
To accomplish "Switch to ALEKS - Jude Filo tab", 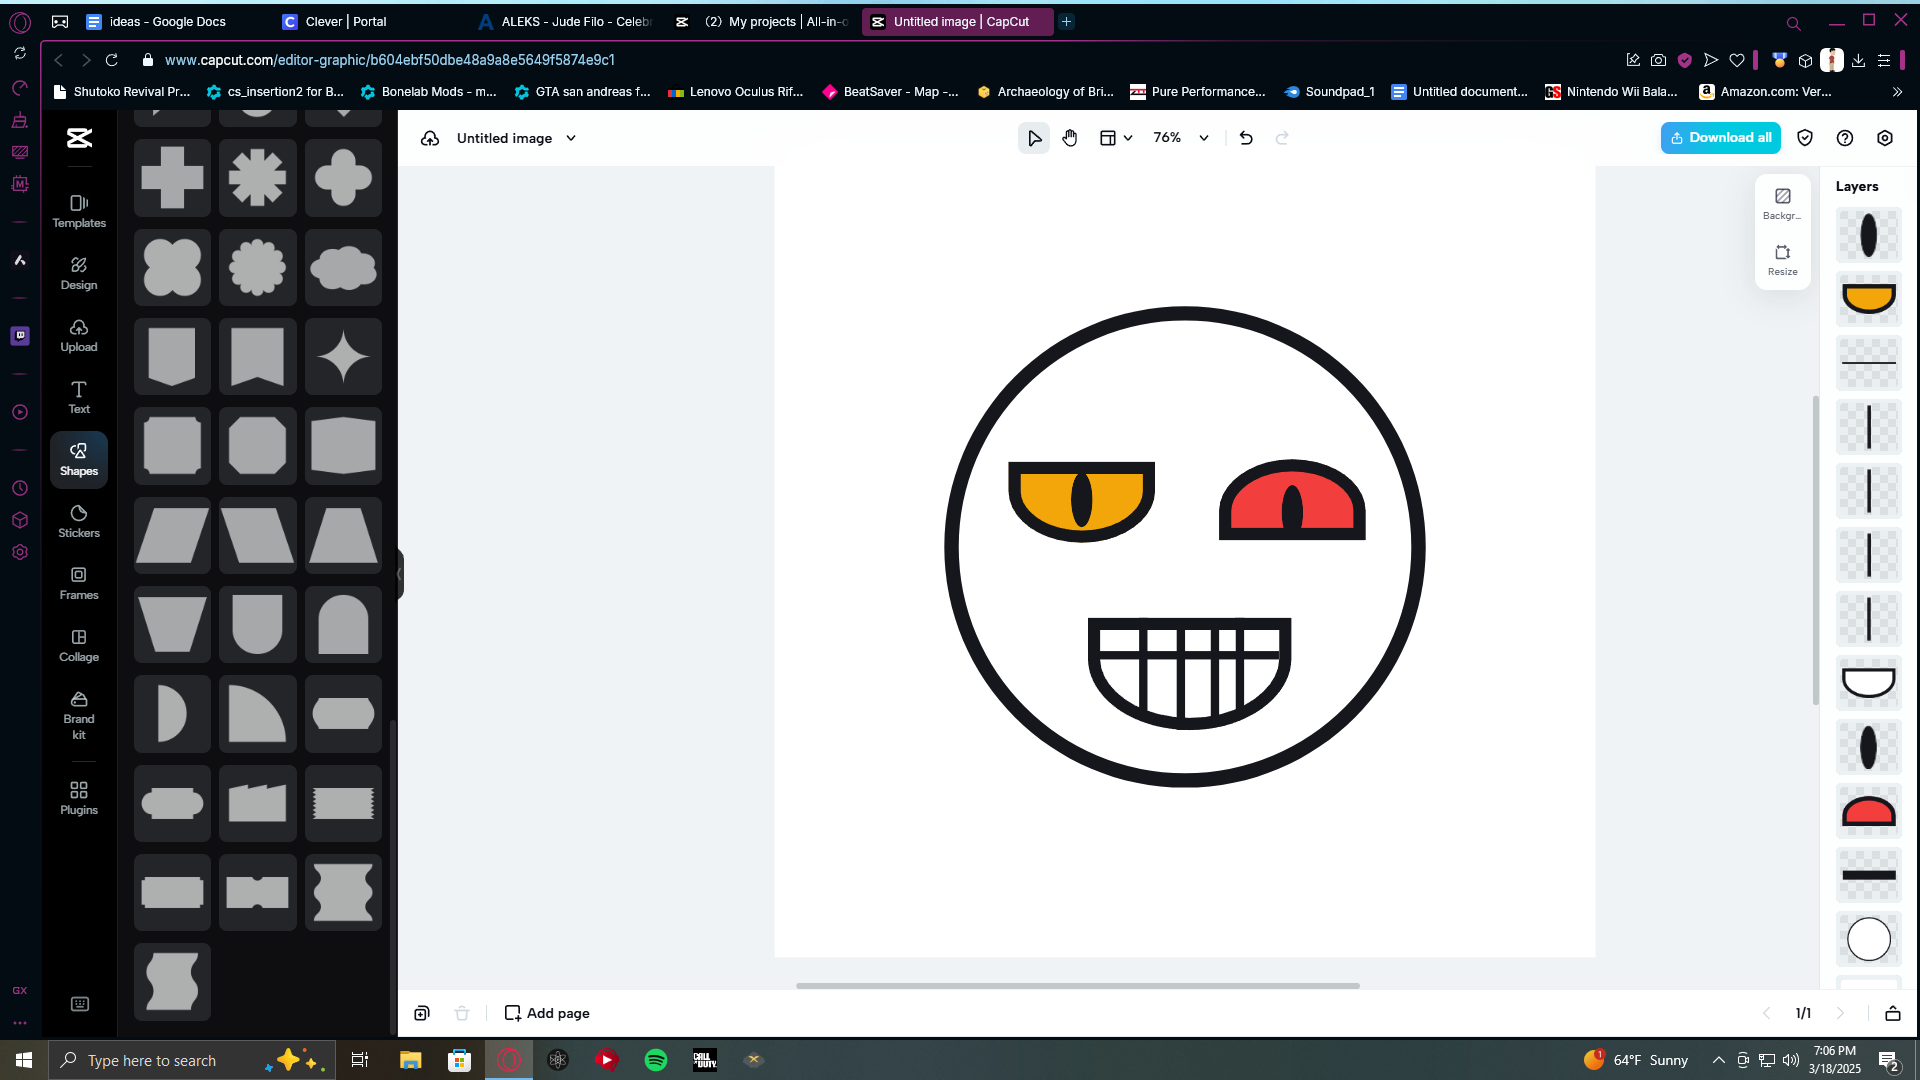I will click(x=566, y=21).
